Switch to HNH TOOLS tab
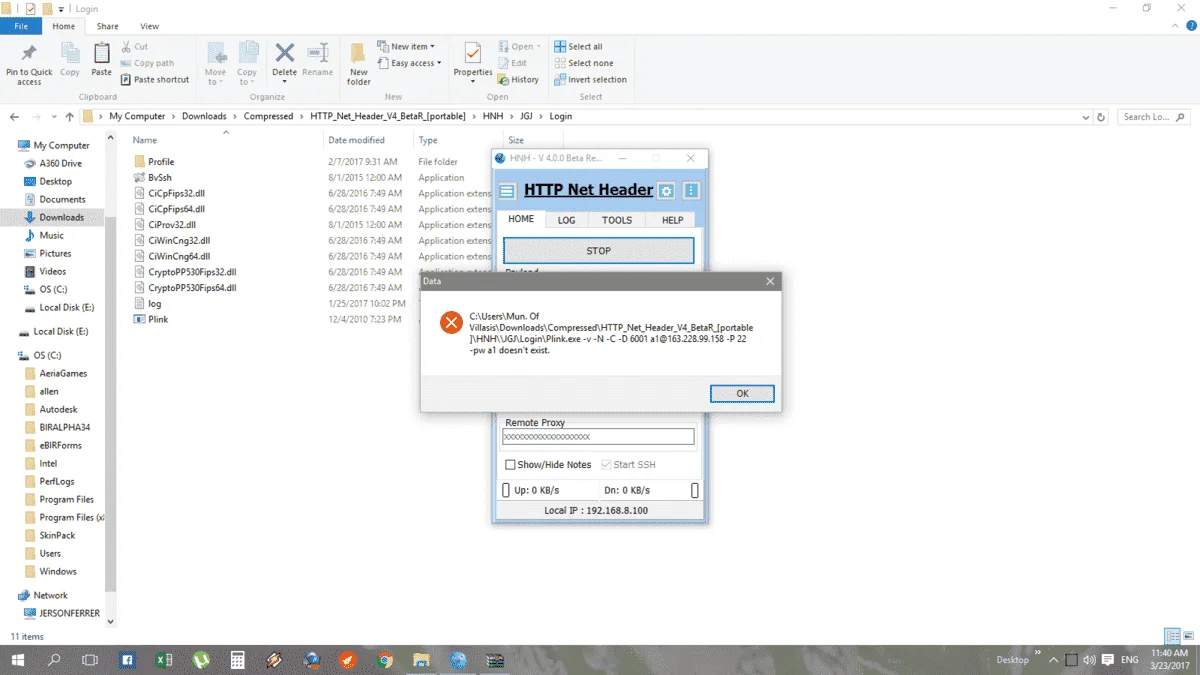Viewport: 1200px width, 675px height. [x=617, y=220]
